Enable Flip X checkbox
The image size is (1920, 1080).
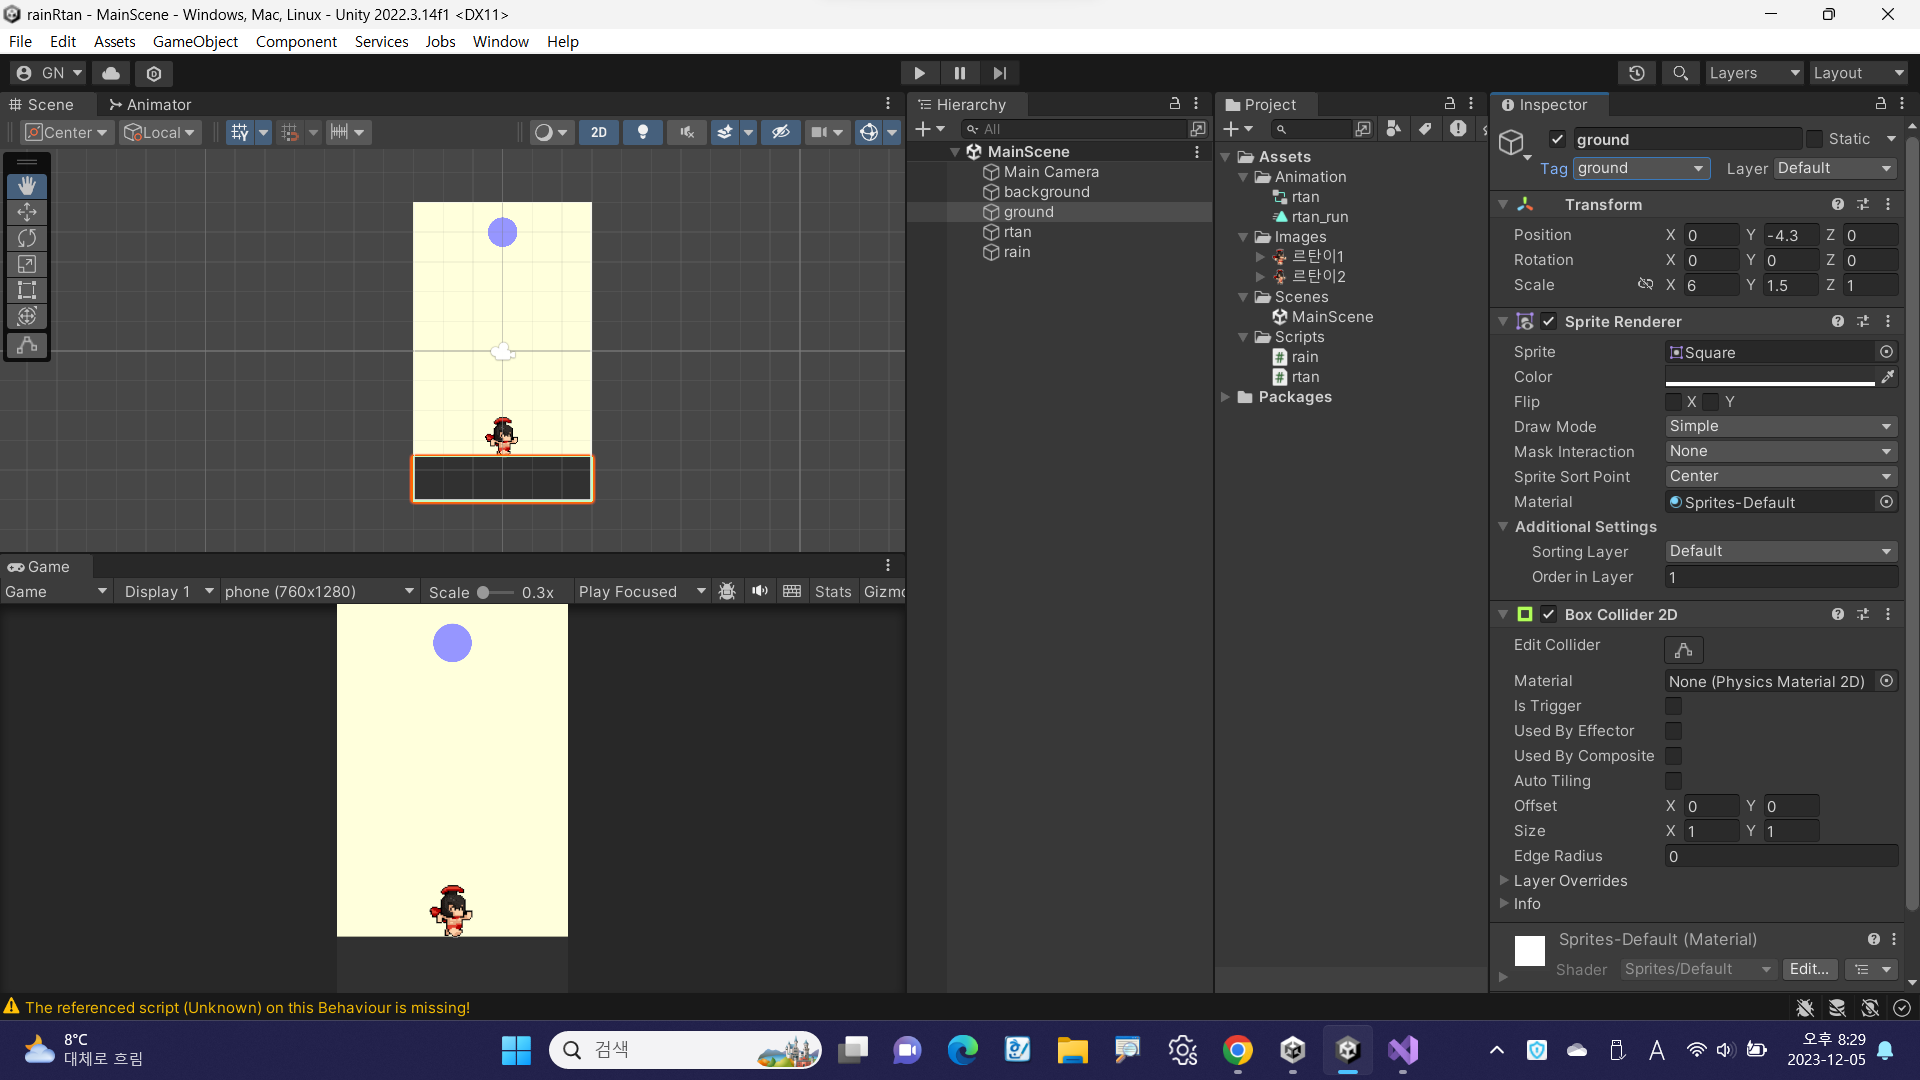(1673, 402)
